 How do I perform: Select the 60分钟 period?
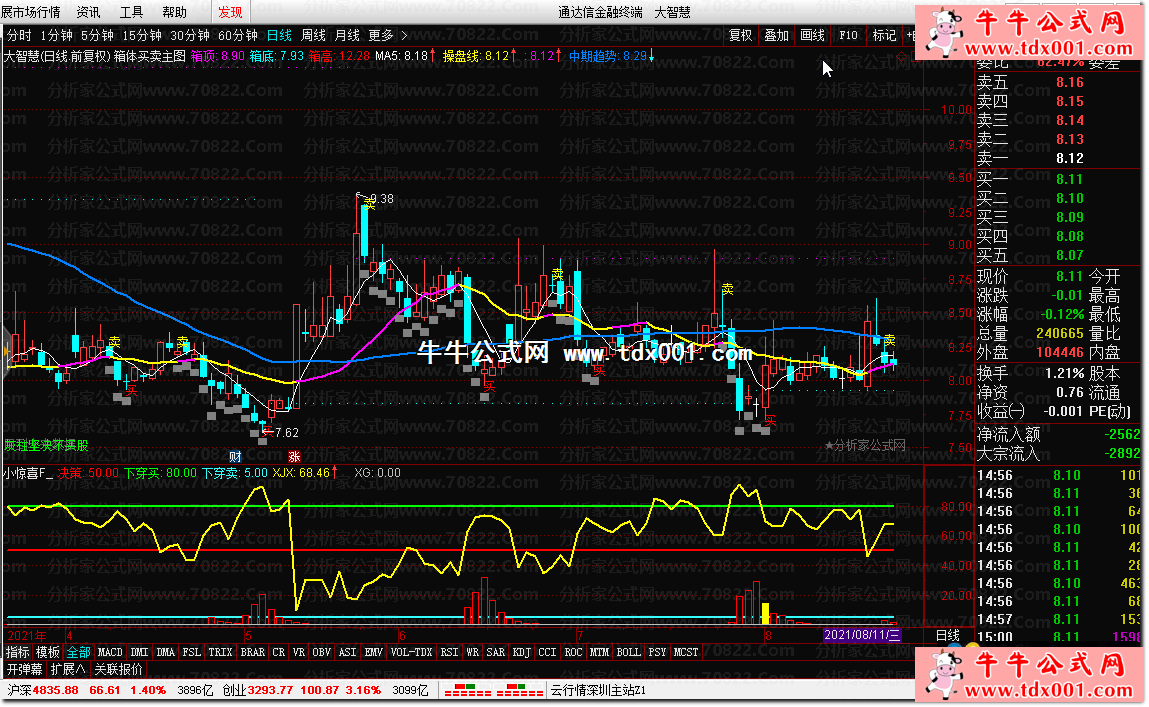pyautogui.click(x=238, y=35)
